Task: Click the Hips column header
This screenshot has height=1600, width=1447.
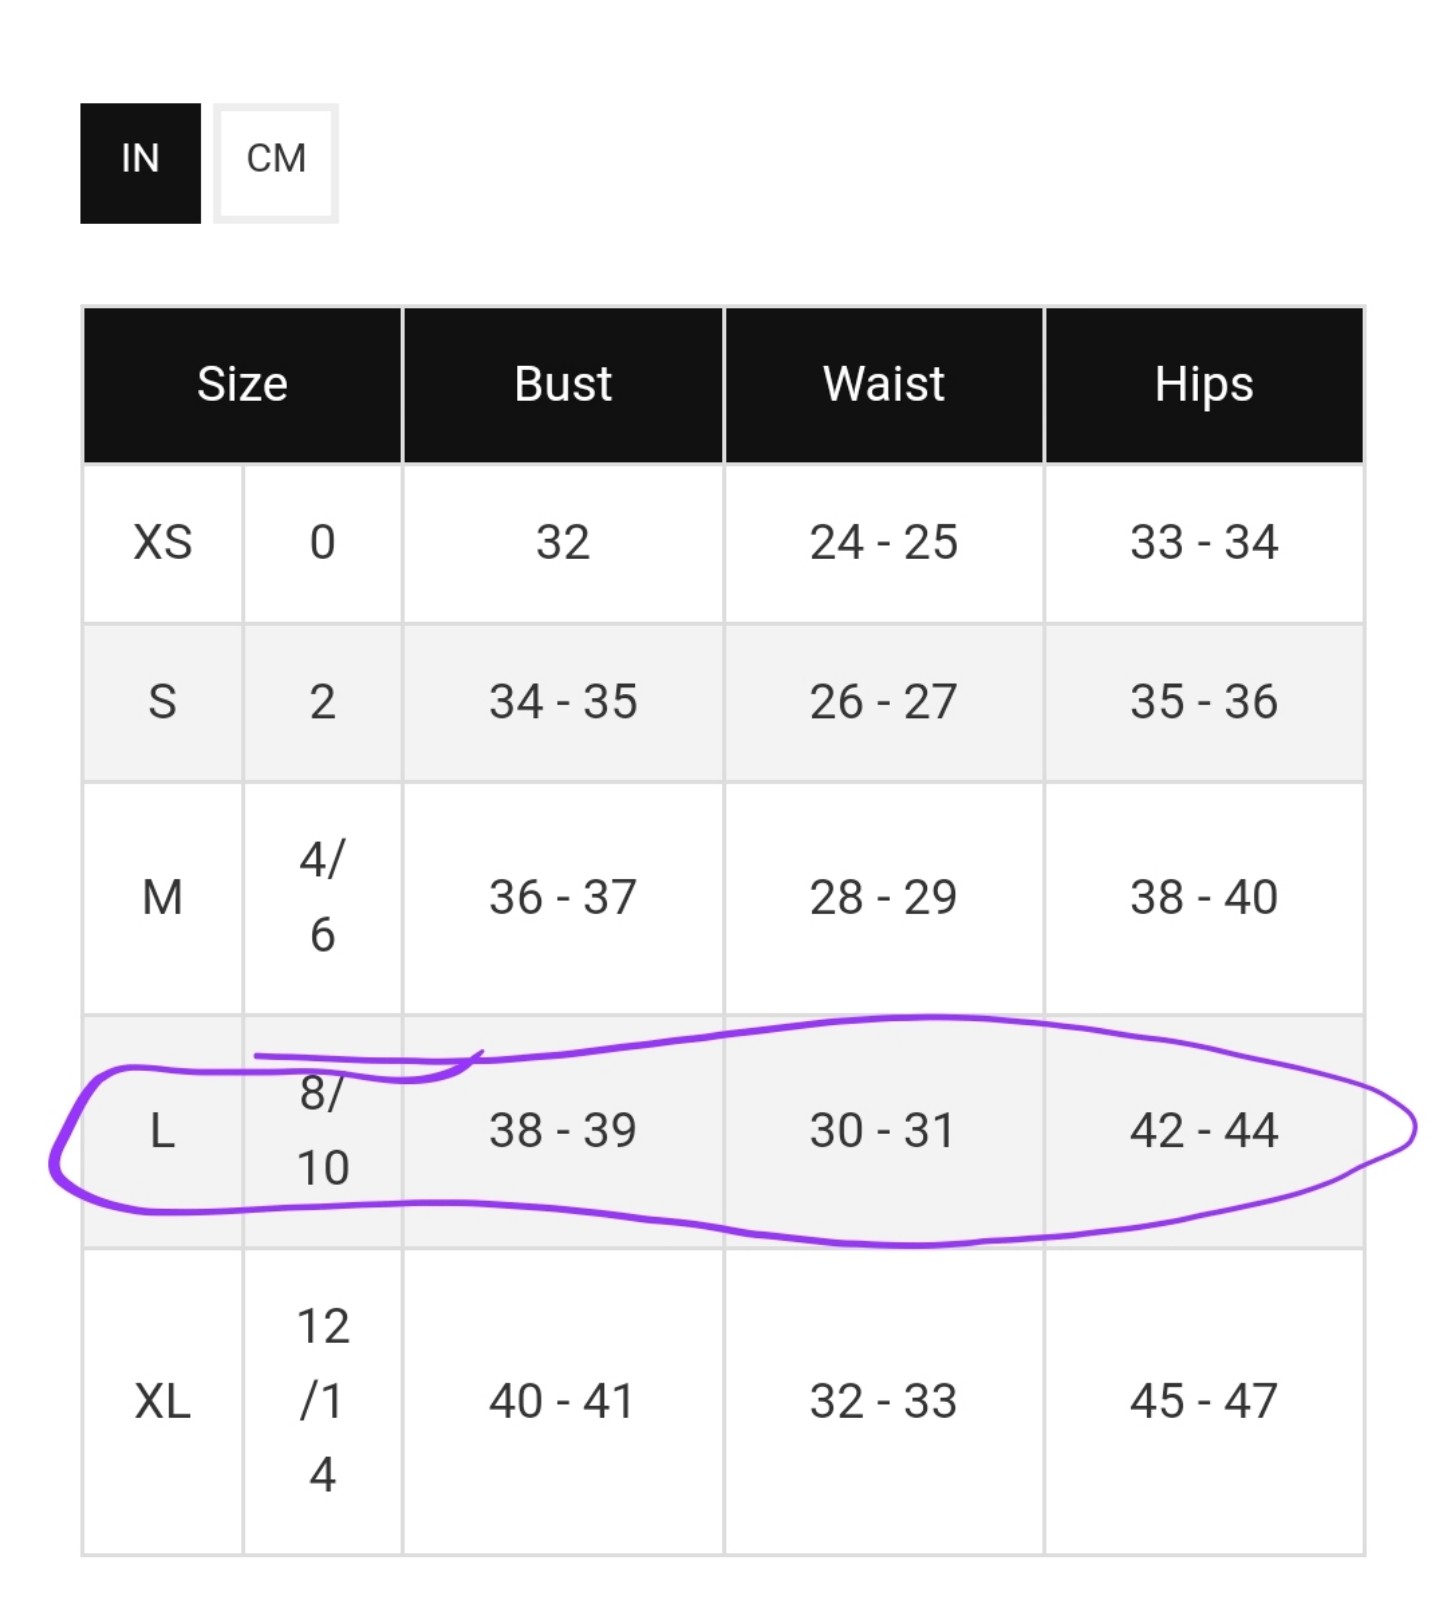Action: pos(1204,385)
